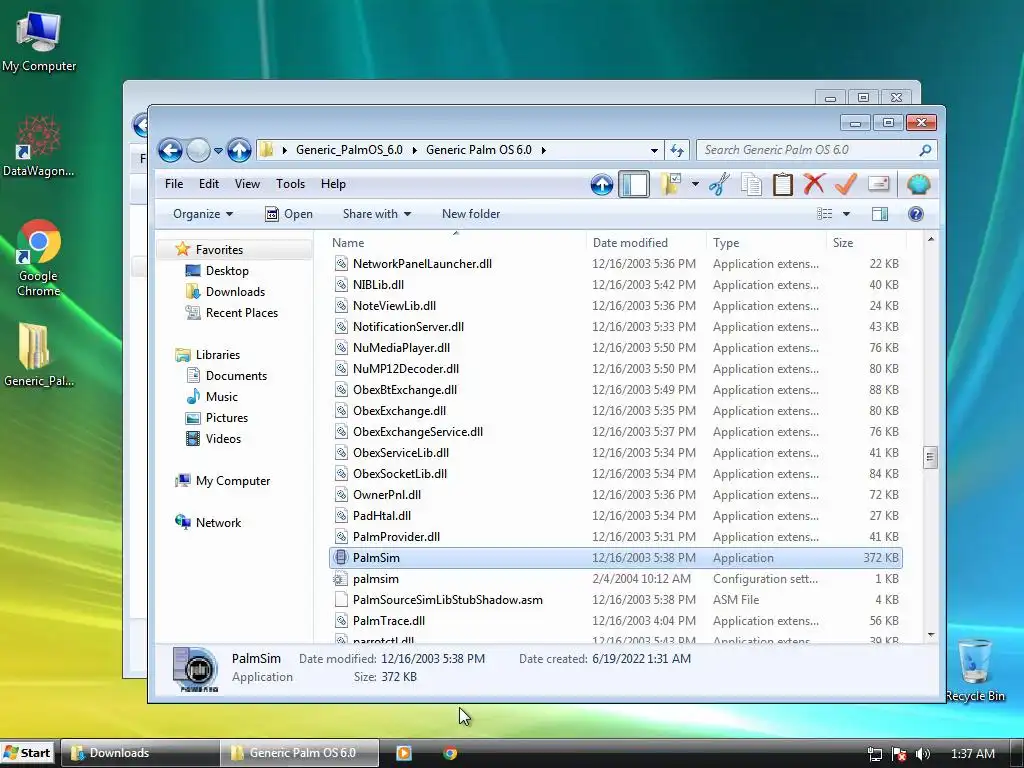Image resolution: width=1024 pixels, height=768 pixels.
Task: Switch to the Downloads taskbar window
Action: coord(140,753)
